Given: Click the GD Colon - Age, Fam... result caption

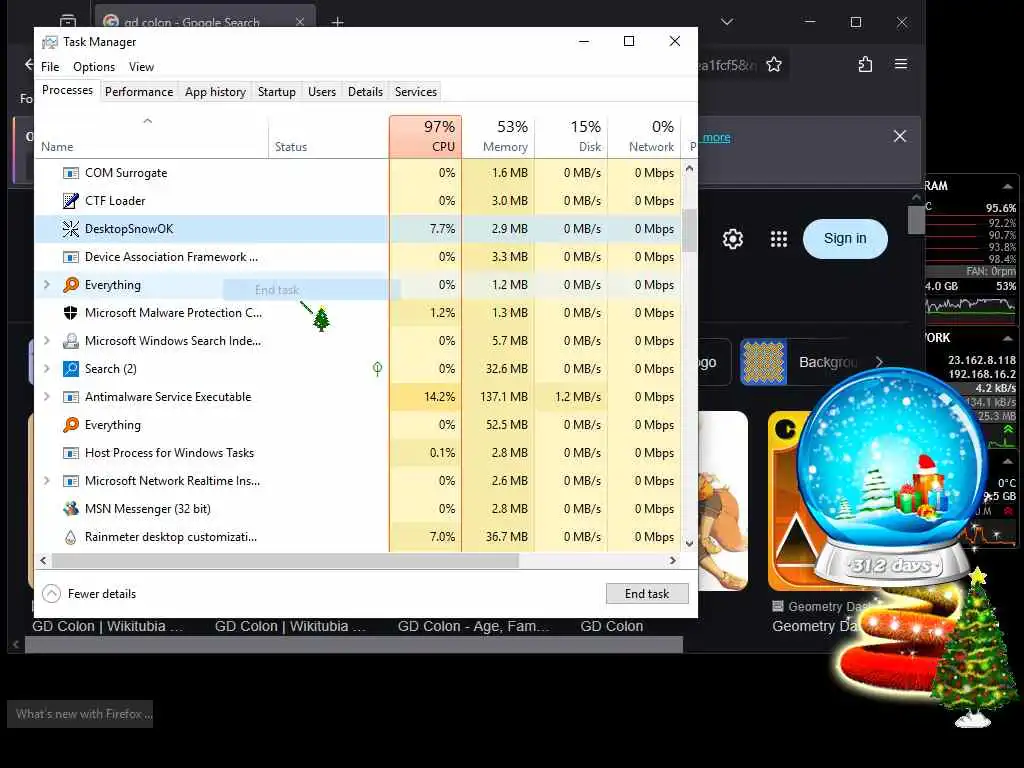Looking at the screenshot, I should pos(473,626).
